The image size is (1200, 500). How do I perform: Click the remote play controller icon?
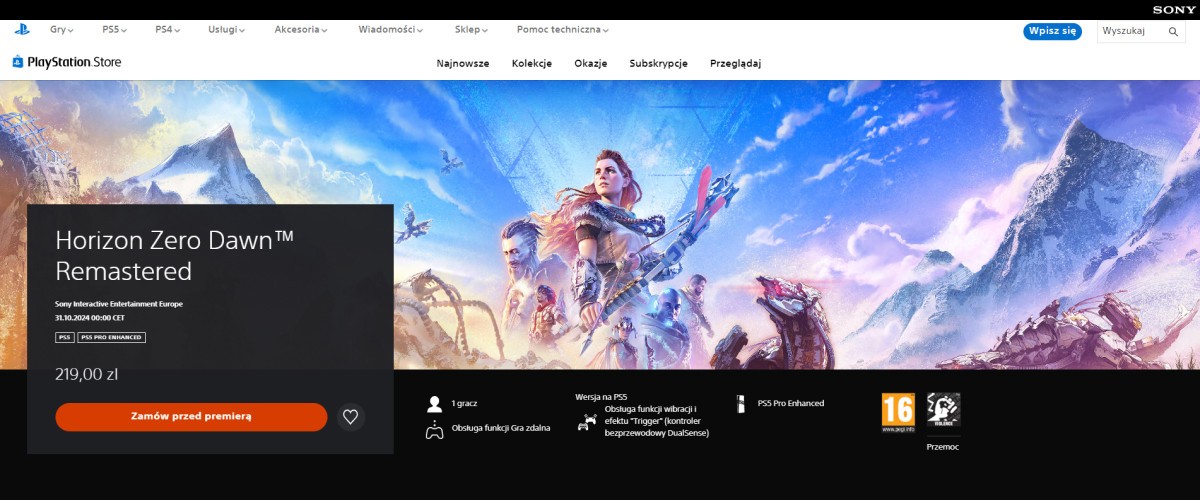click(434, 430)
